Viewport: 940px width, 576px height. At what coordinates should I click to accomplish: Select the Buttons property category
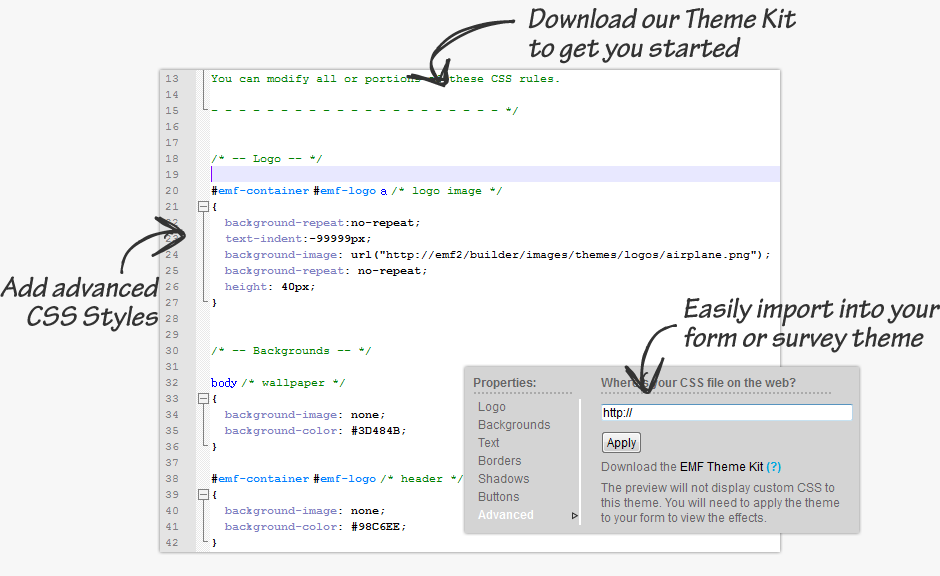(498, 497)
